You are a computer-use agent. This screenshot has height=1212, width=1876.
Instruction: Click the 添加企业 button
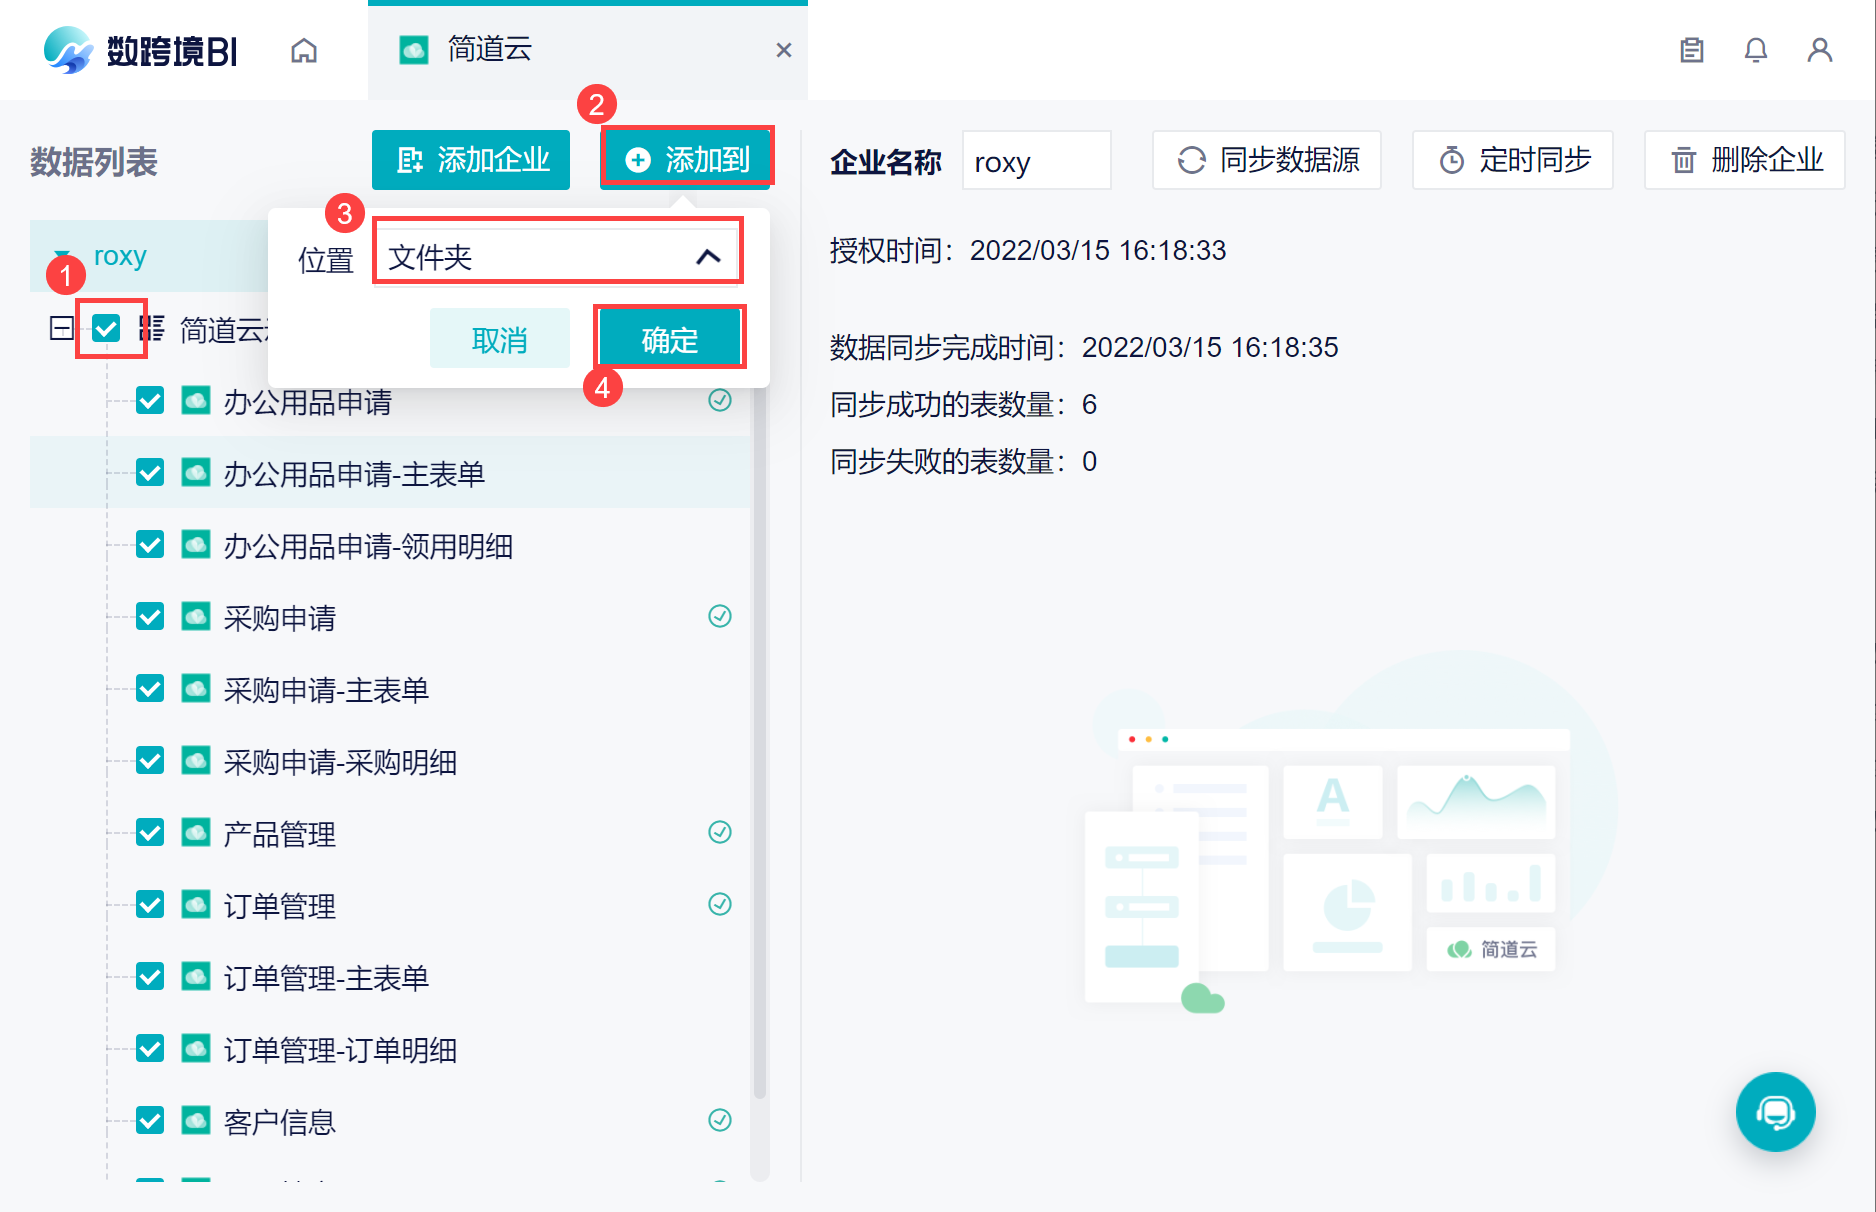click(x=471, y=160)
